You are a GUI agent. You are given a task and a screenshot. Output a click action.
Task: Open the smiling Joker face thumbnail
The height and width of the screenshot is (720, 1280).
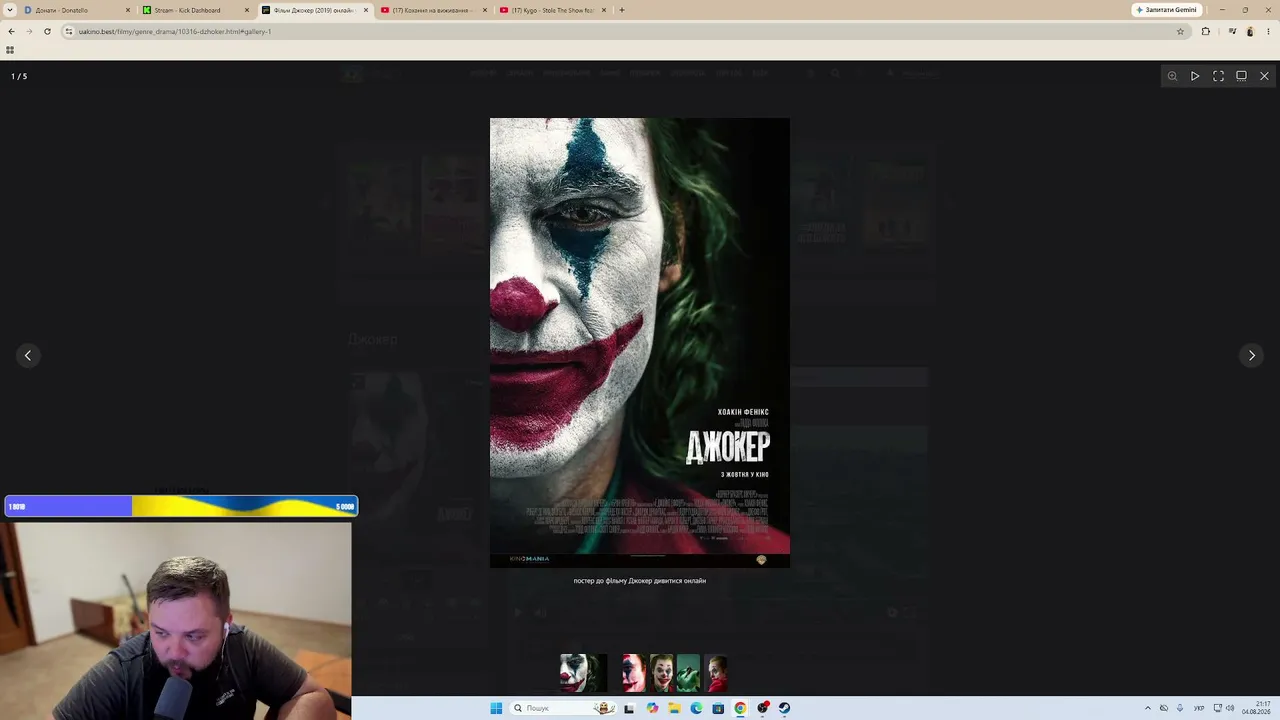pos(661,673)
